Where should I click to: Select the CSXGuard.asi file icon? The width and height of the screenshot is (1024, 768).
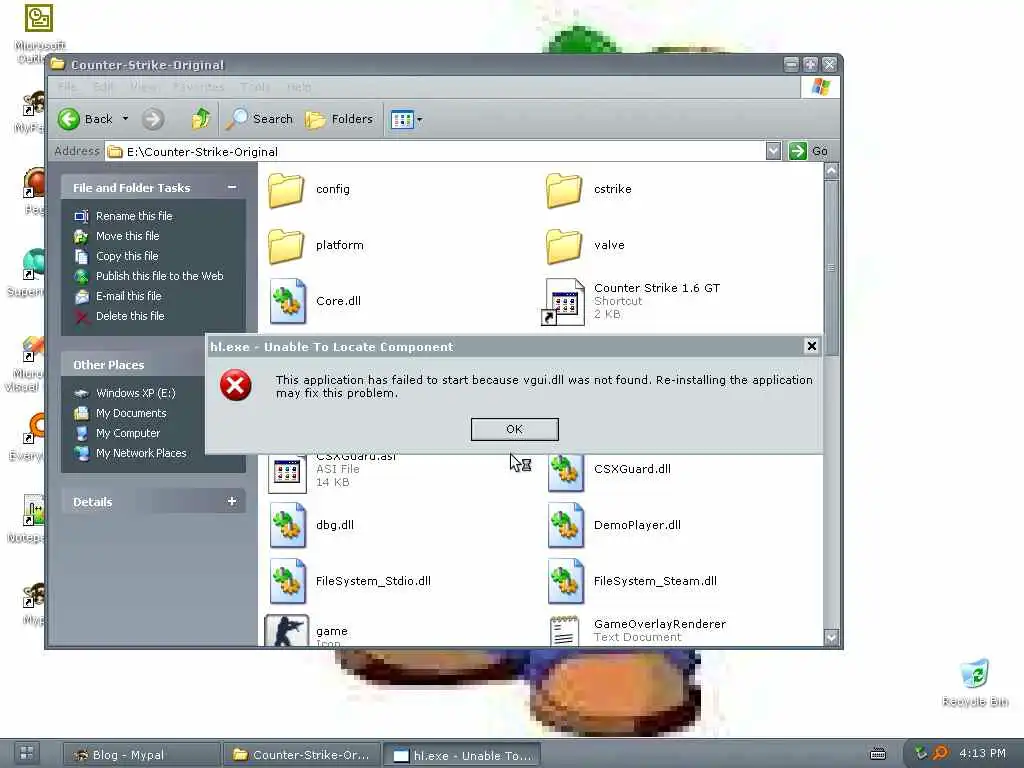tap(287, 473)
